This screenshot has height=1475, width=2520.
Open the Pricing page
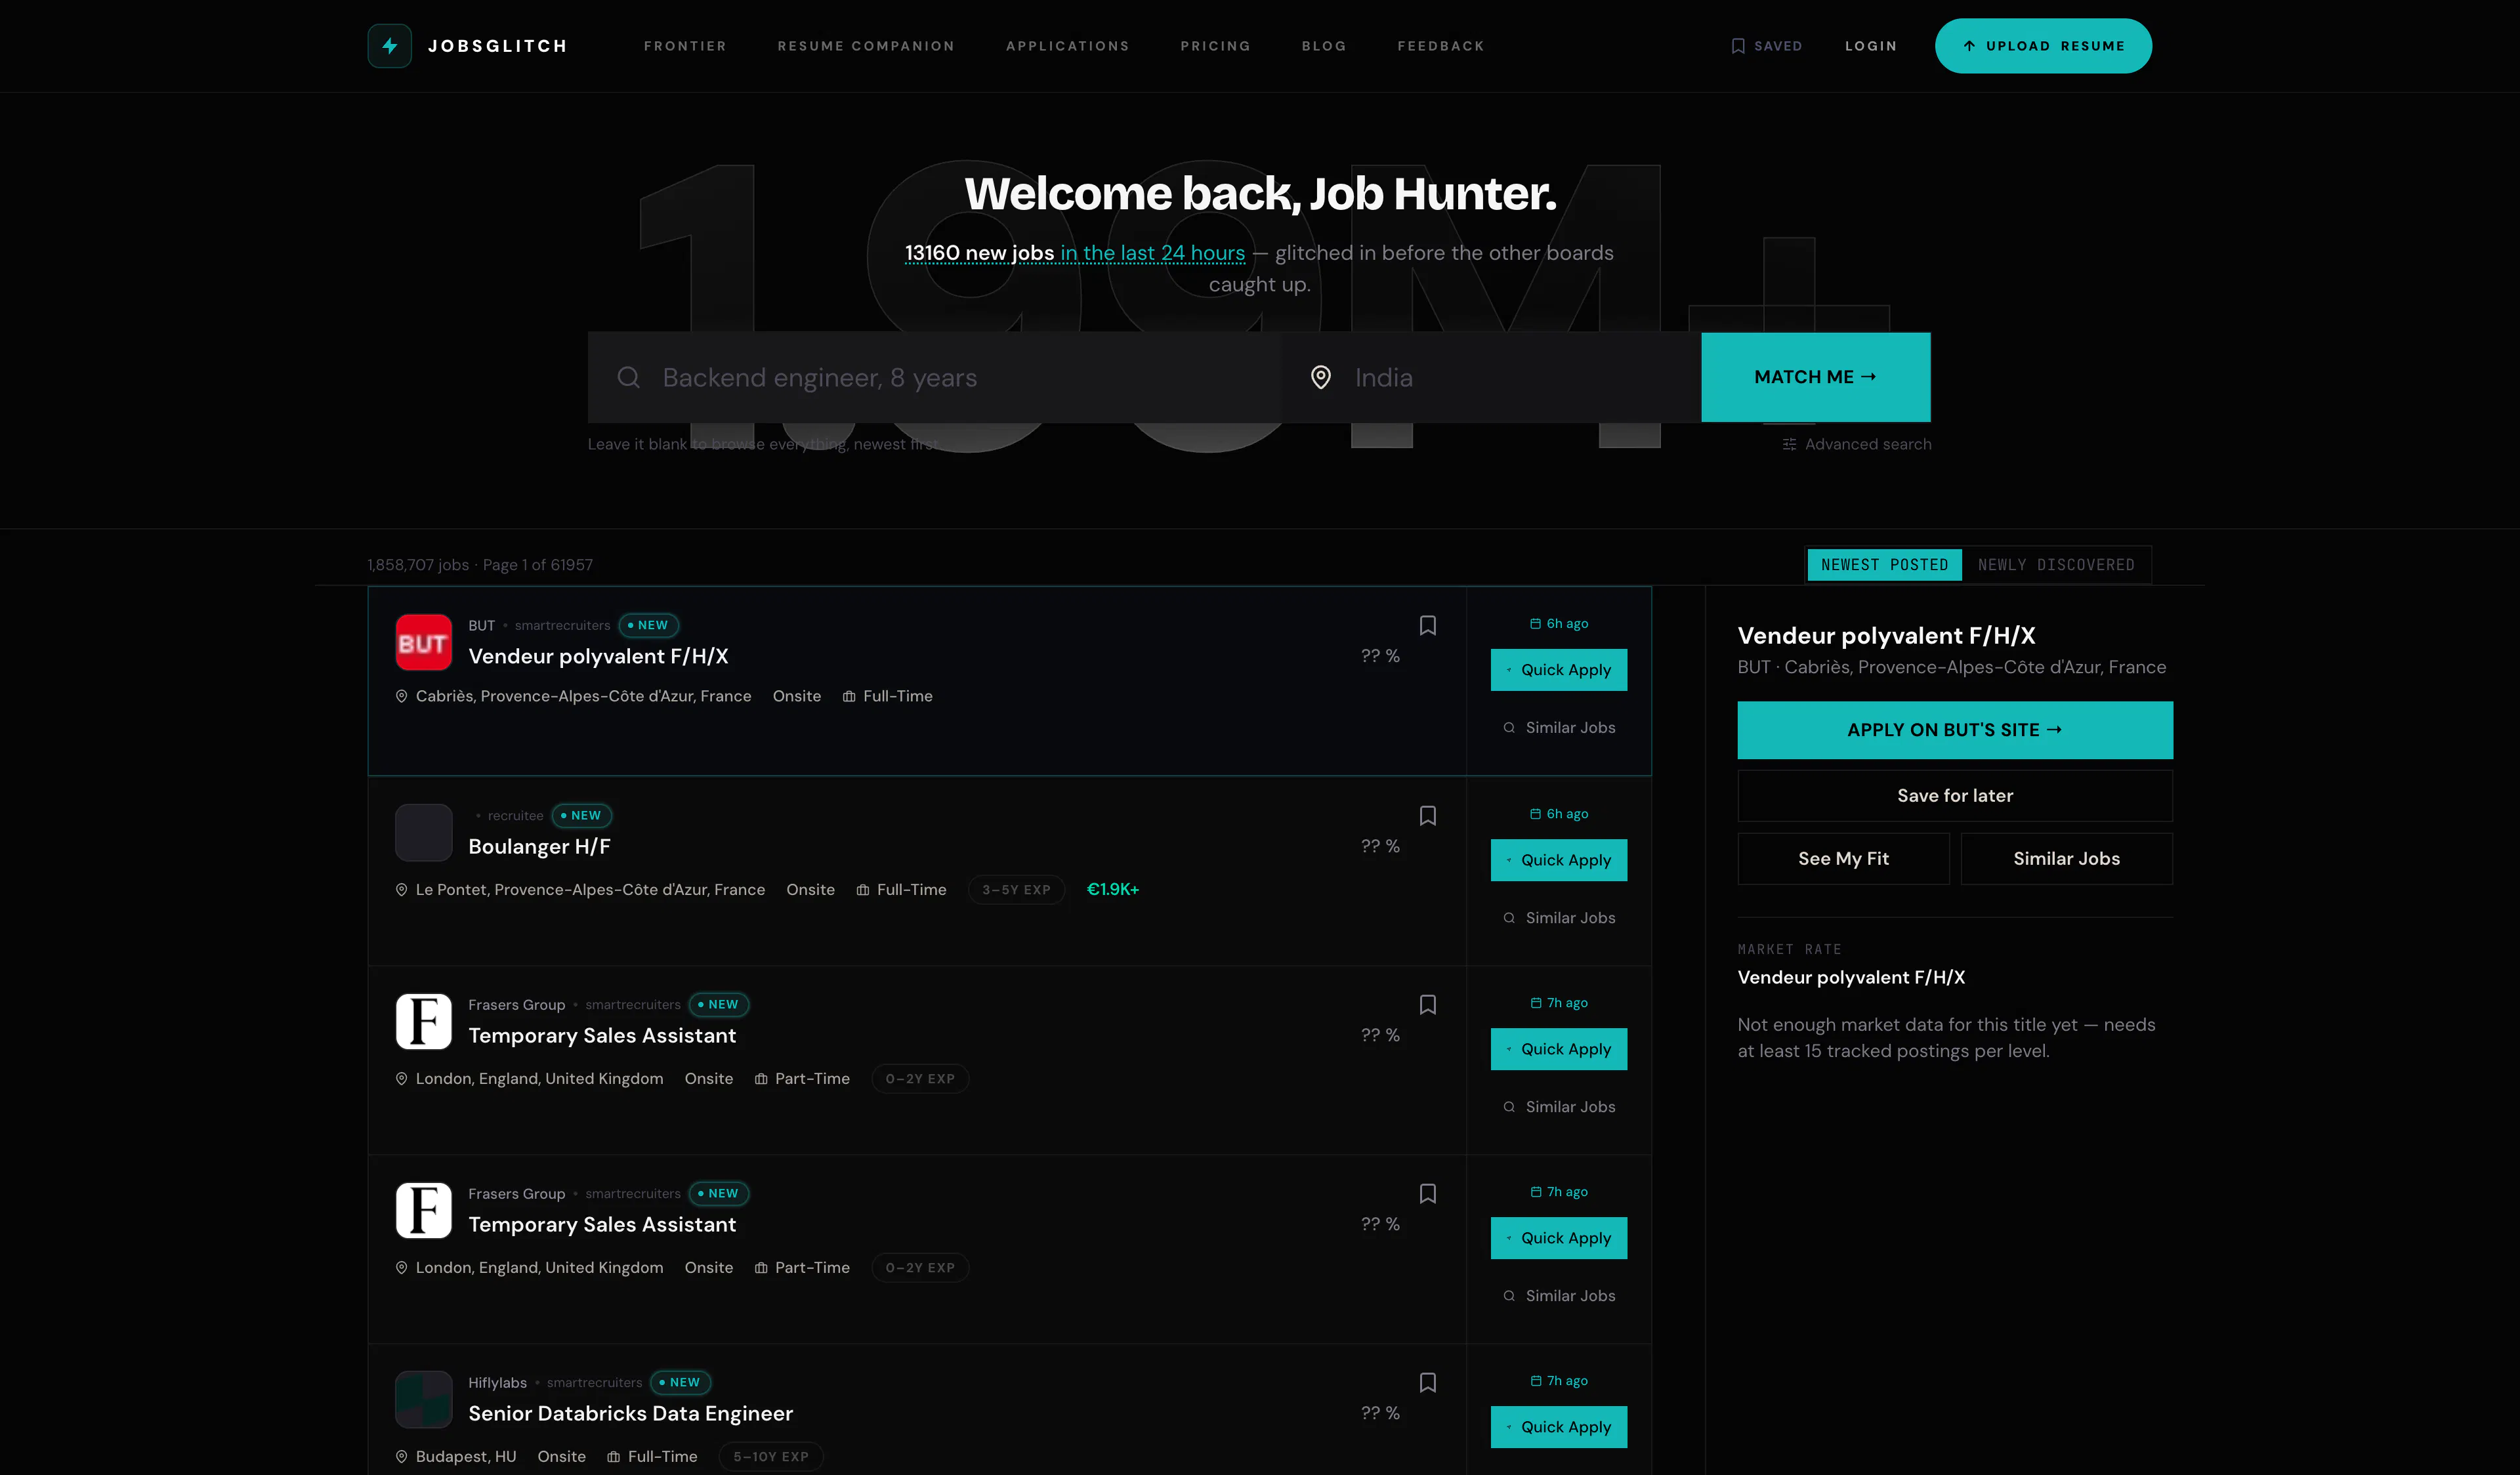[1215, 46]
